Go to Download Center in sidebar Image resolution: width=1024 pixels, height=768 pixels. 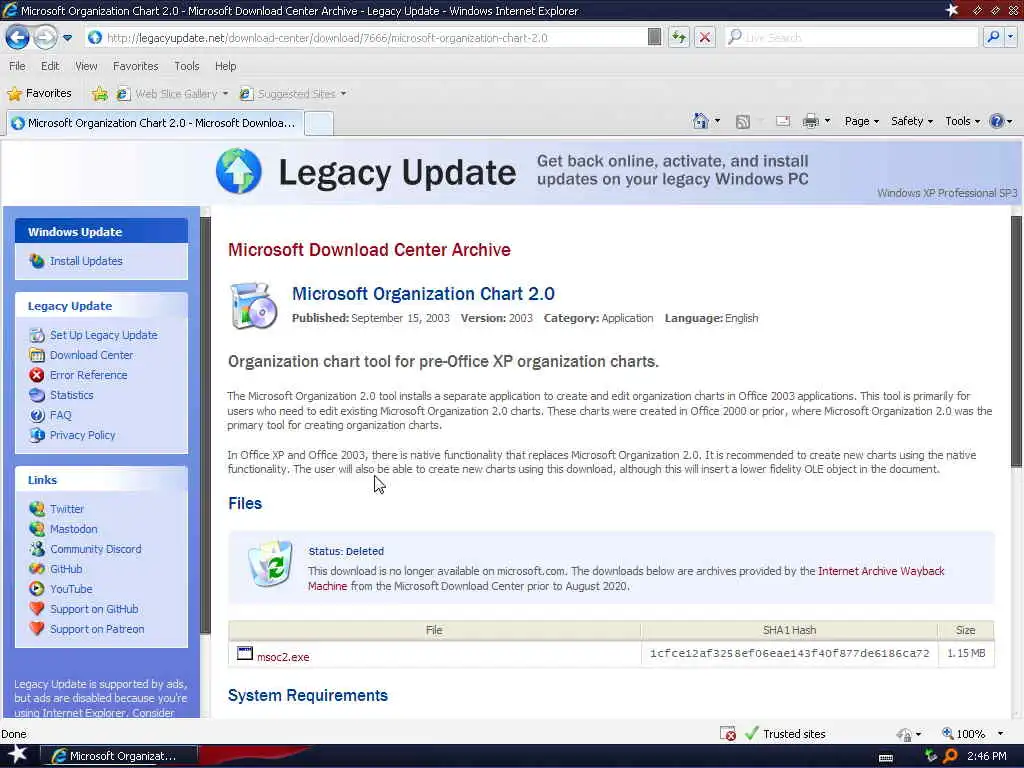91,355
